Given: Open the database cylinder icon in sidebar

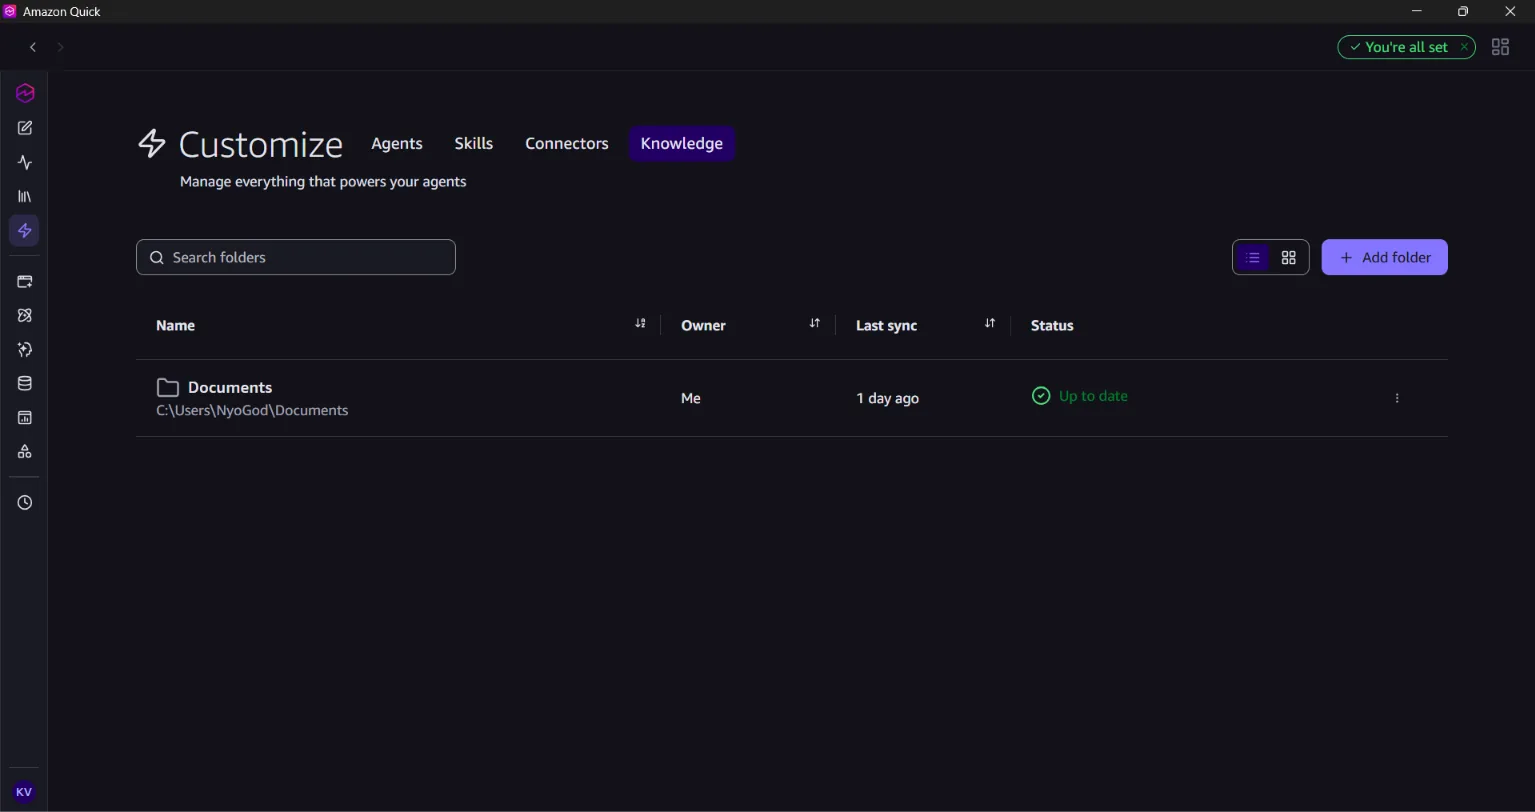Looking at the screenshot, I should [25, 383].
